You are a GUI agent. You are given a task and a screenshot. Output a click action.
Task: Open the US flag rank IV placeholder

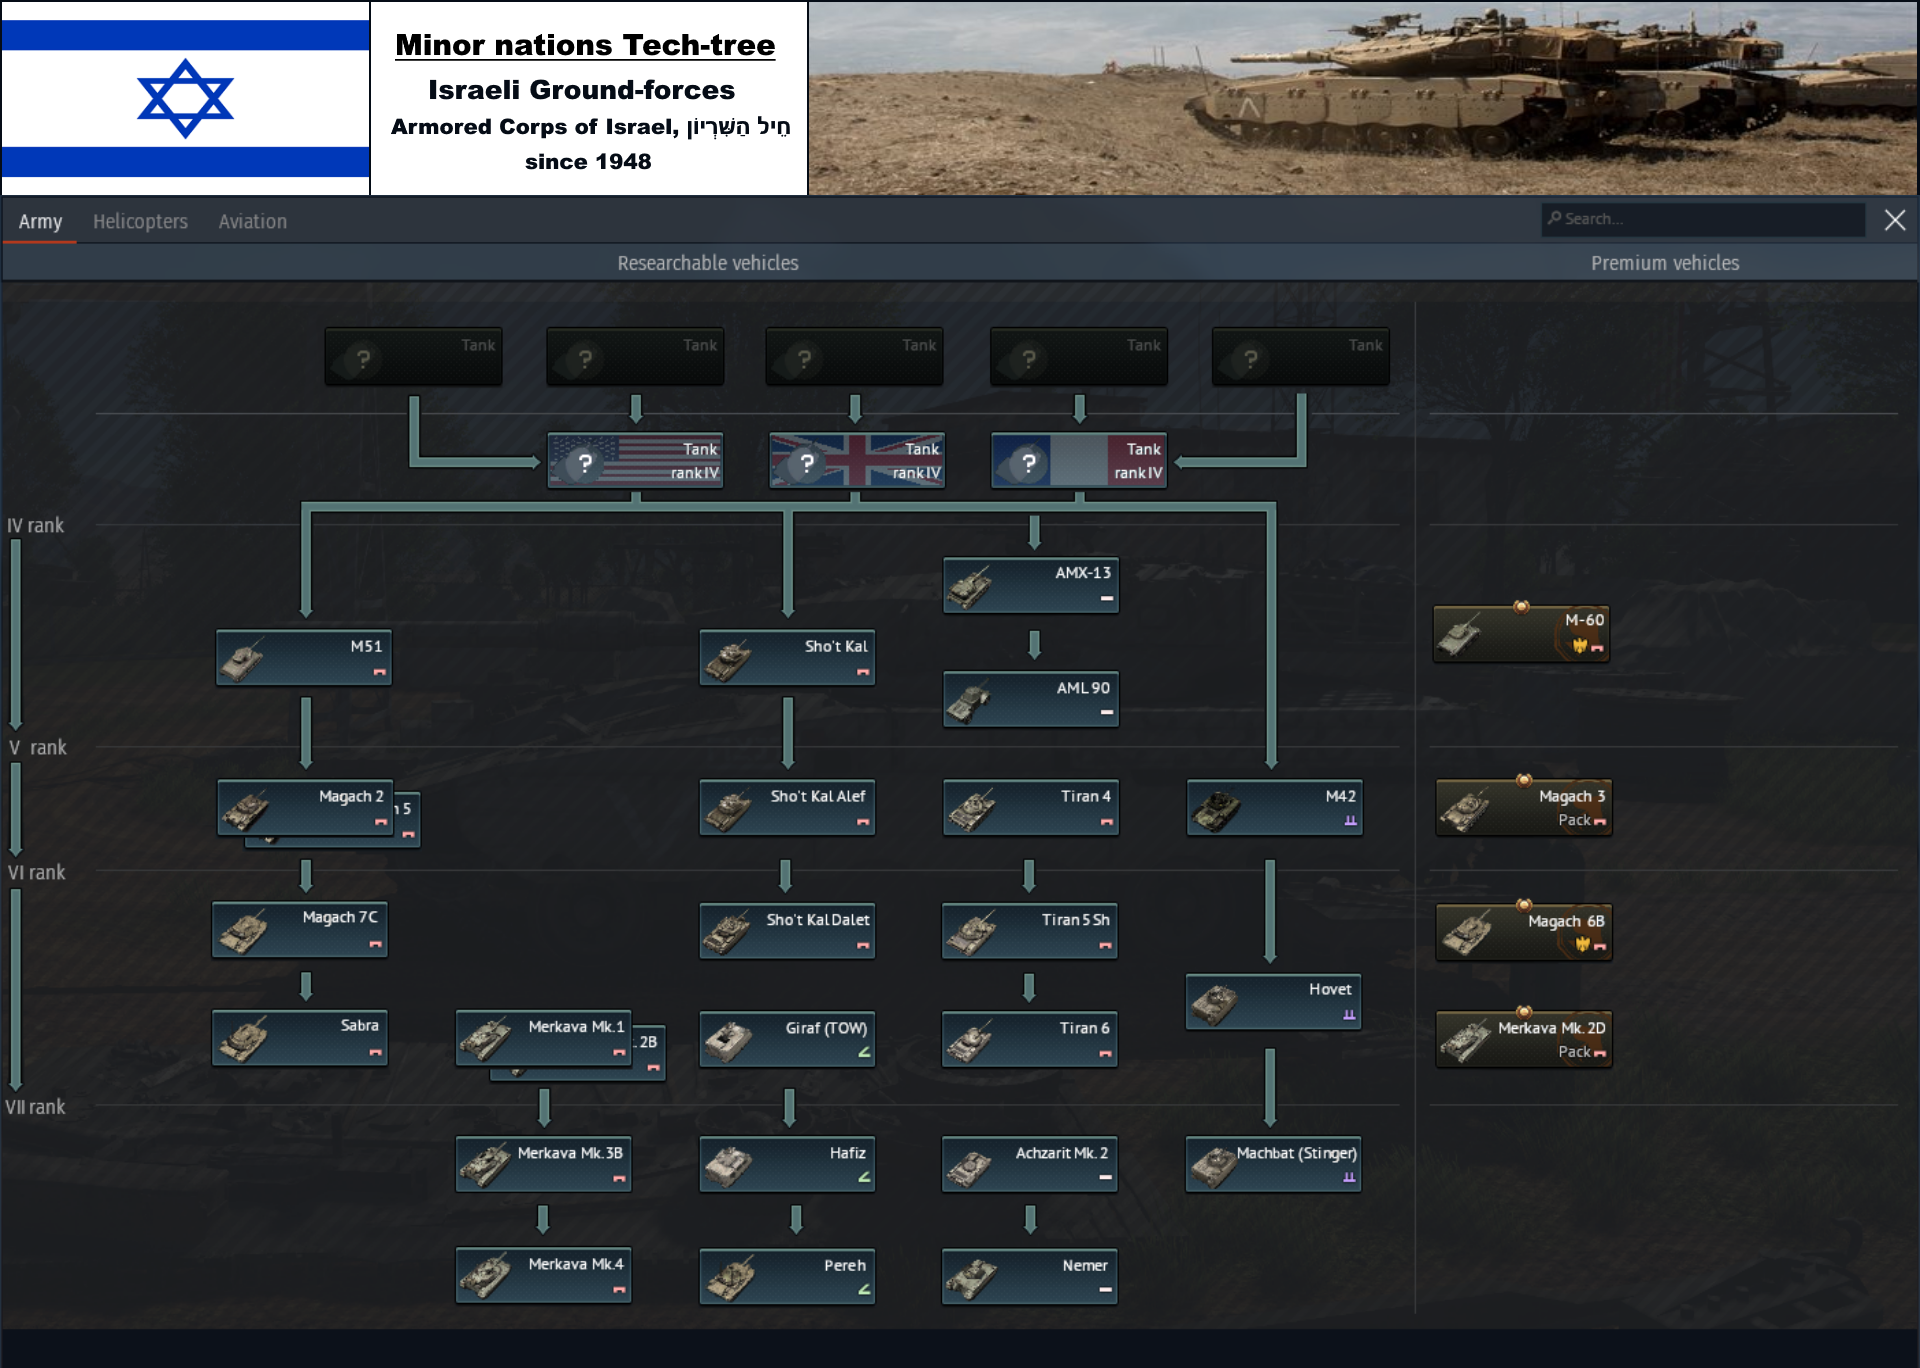click(x=635, y=461)
